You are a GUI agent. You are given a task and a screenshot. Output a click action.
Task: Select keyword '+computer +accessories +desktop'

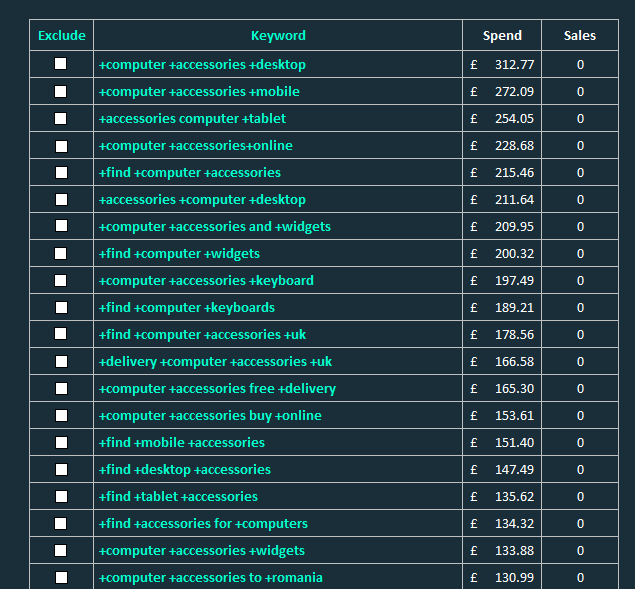[202, 65]
